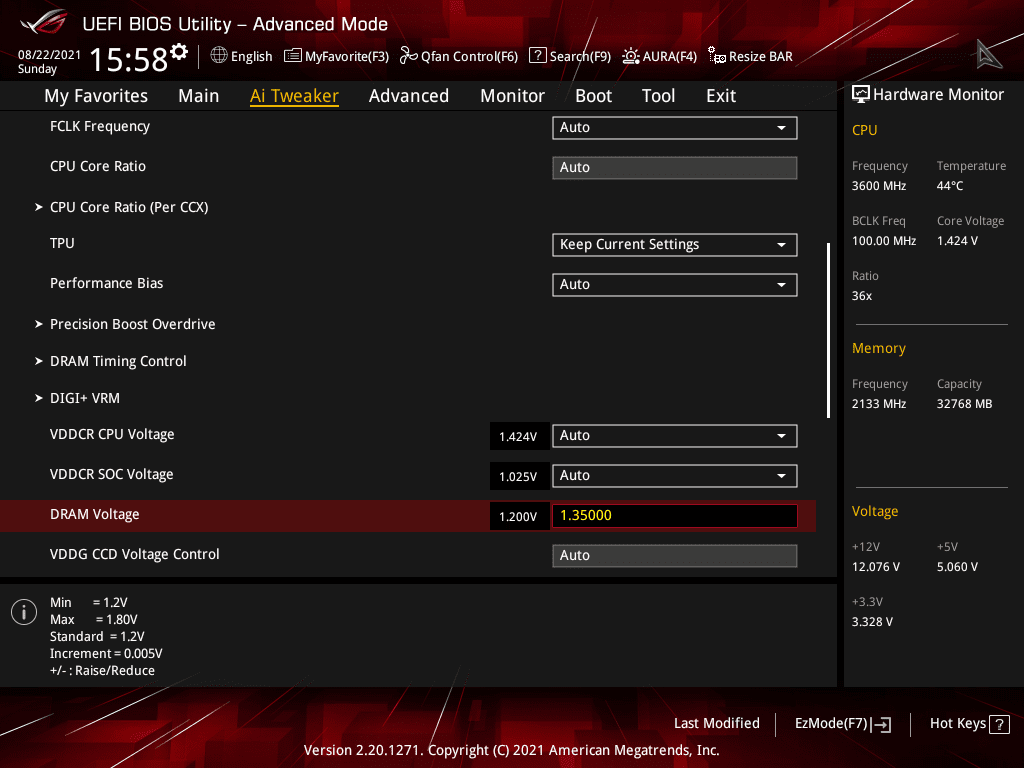
Task: Select the Ai Tweaker tab
Action: click(x=294, y=96)
